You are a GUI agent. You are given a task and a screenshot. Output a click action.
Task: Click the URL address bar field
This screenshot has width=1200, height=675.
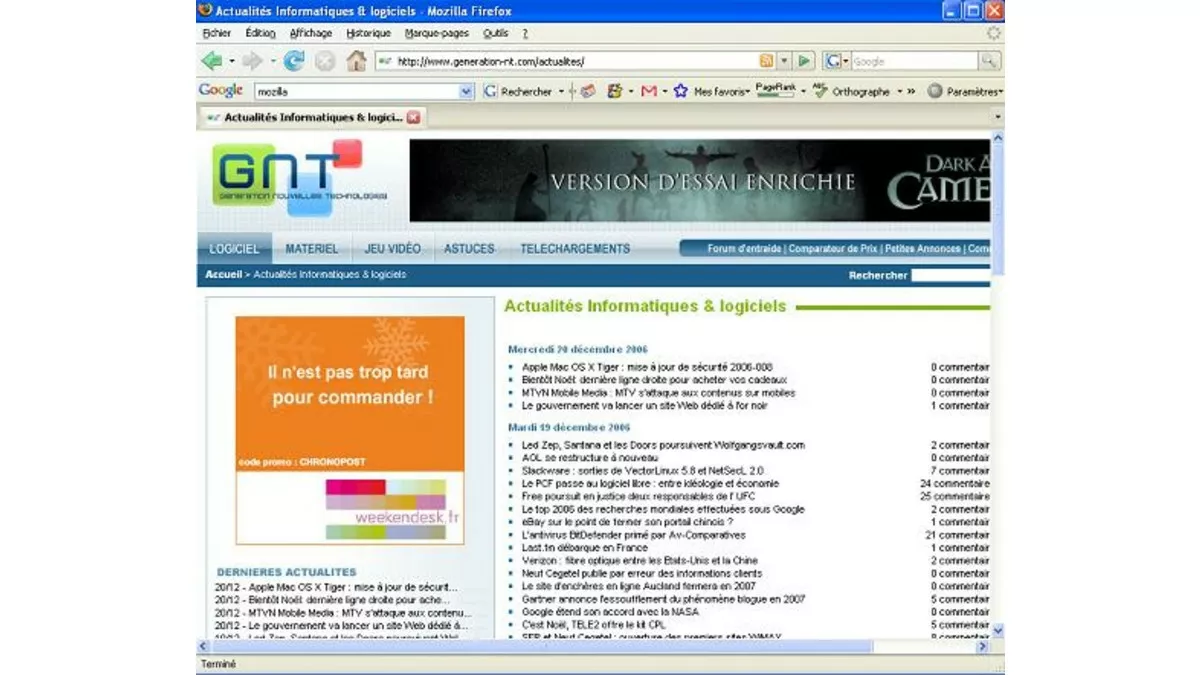tap(570, 61)
